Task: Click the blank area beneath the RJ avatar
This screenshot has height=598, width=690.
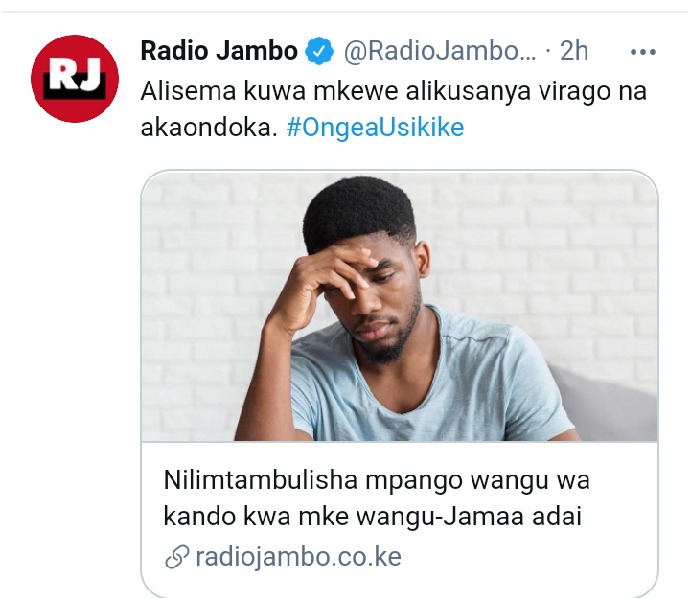Action: pos(75,352)
